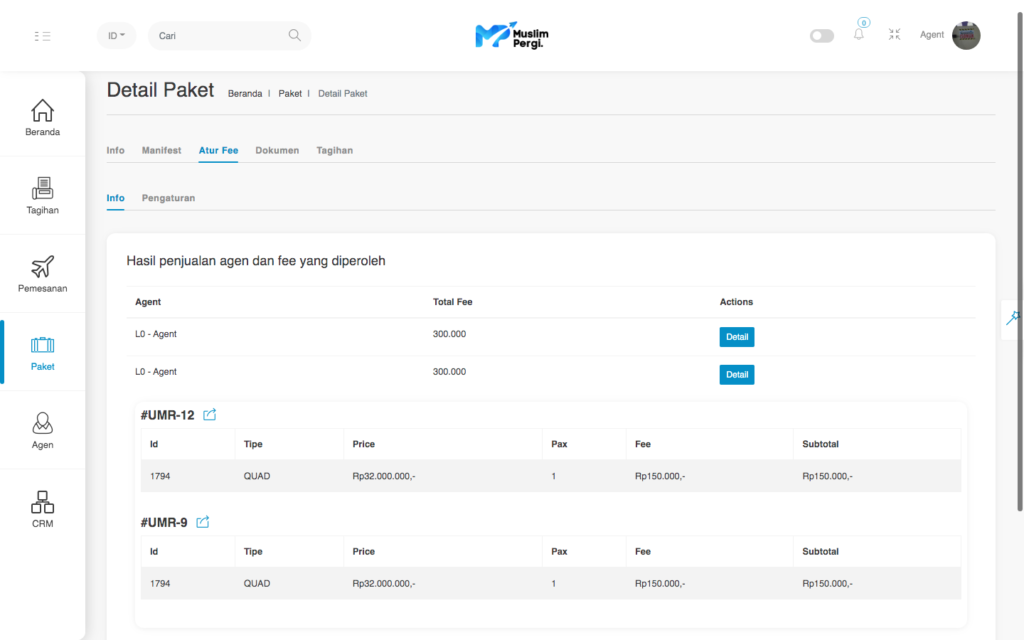Image resolution: width=1024 pixels, height=640 pixels.
Task: Click the magic wand icon on right edge
Action: point(1013,318)
